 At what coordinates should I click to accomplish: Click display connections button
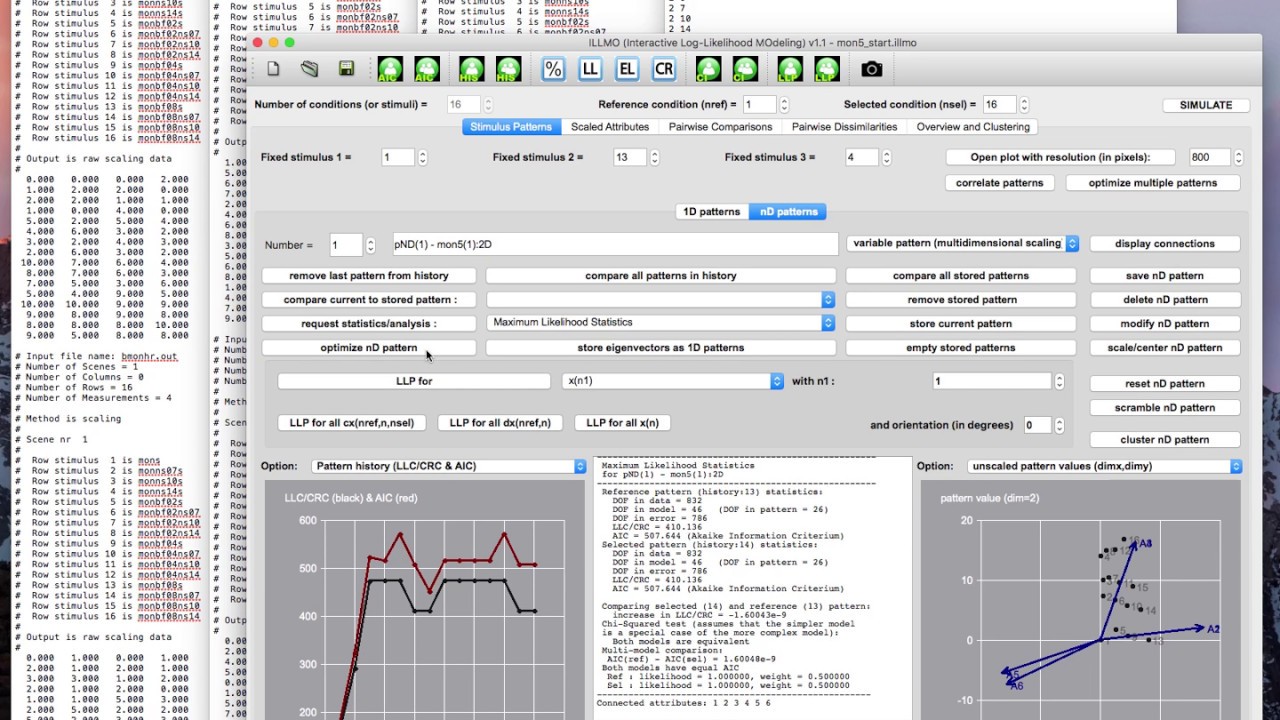1164,244
